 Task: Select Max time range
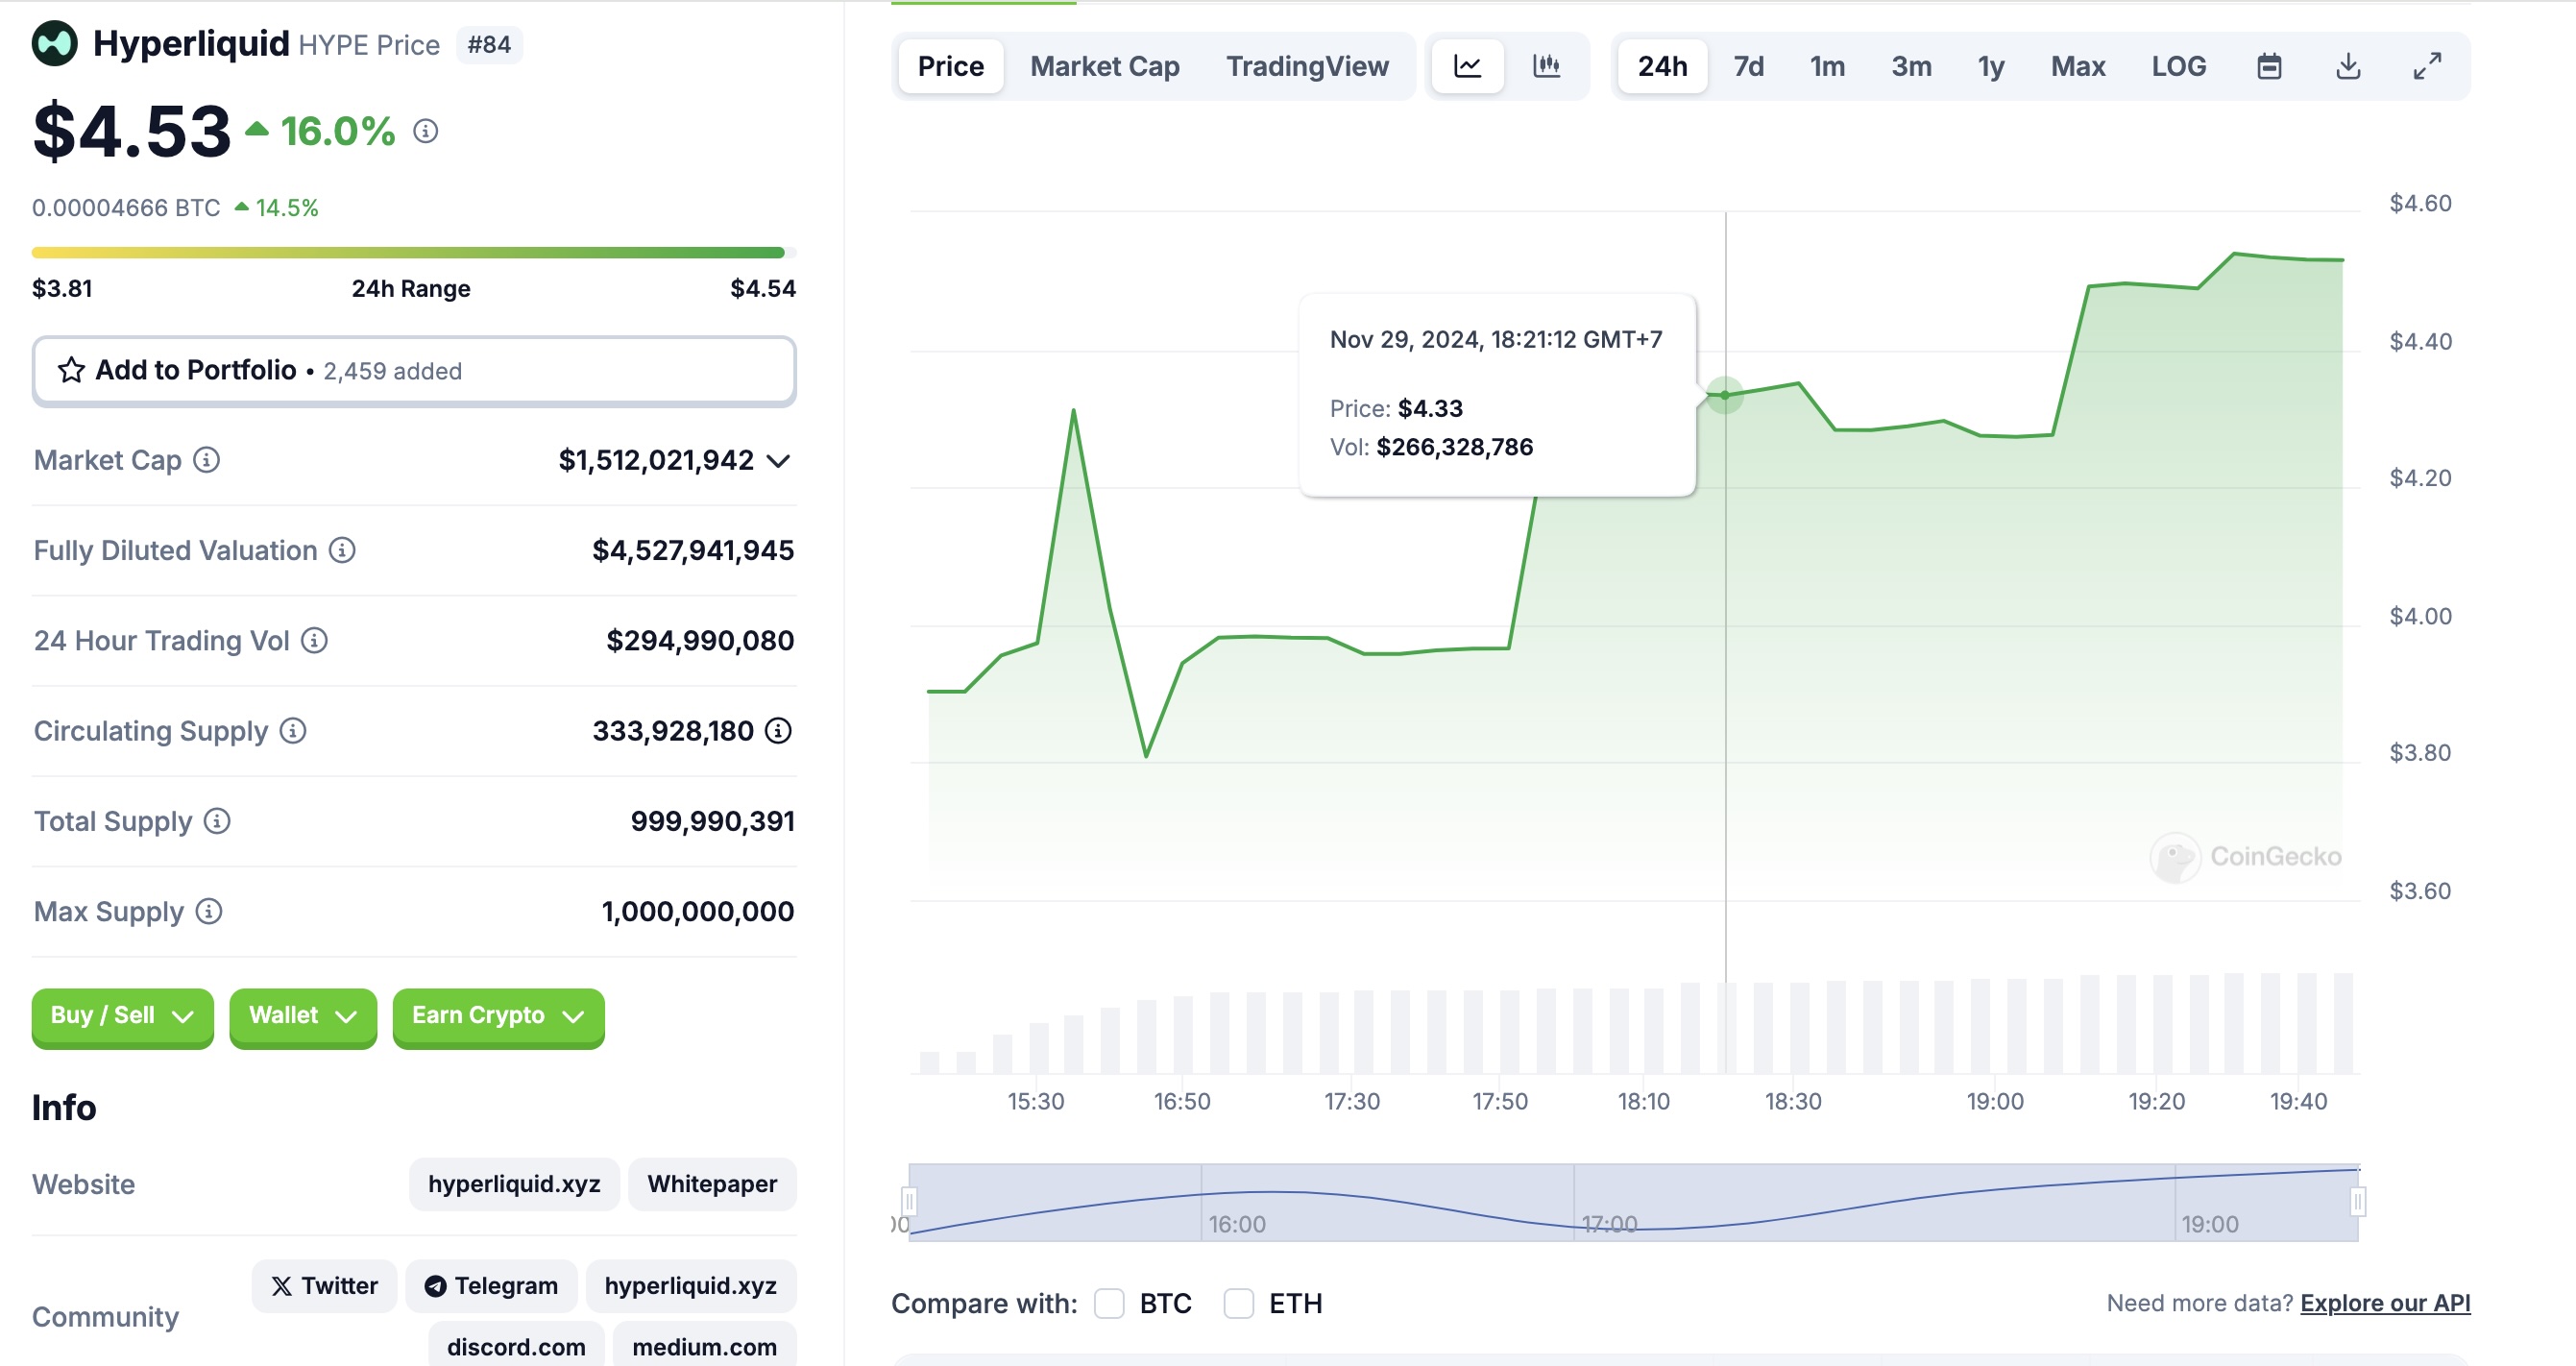2078,66
